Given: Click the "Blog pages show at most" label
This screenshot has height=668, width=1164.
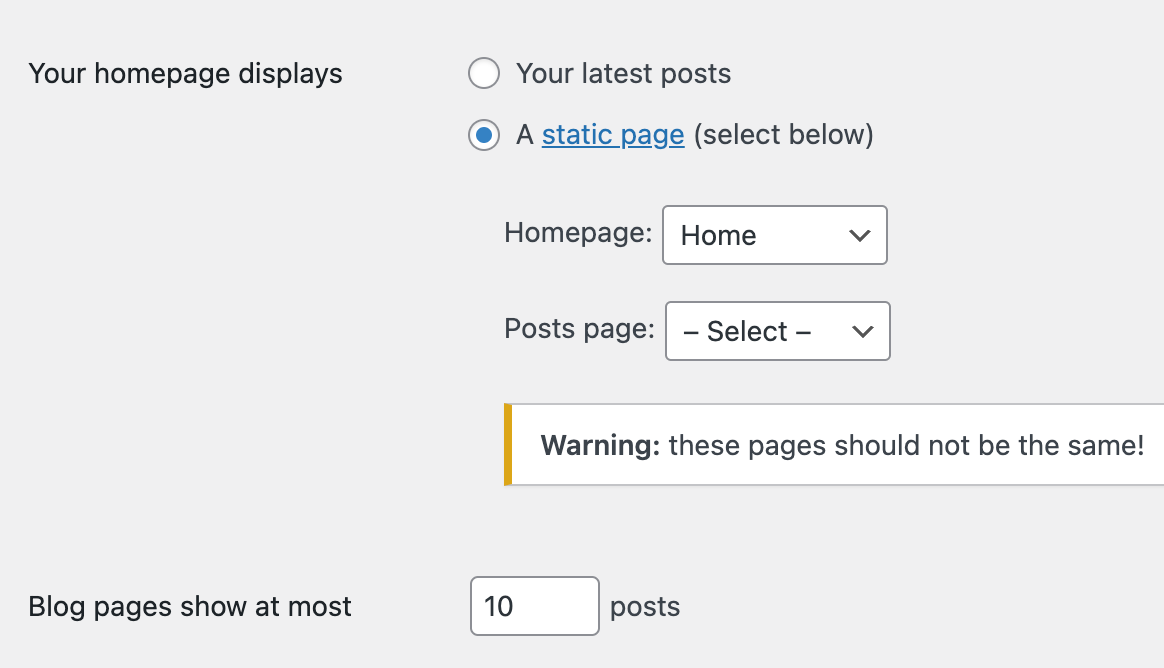Looking at the screenshot, I should [190, 607].
